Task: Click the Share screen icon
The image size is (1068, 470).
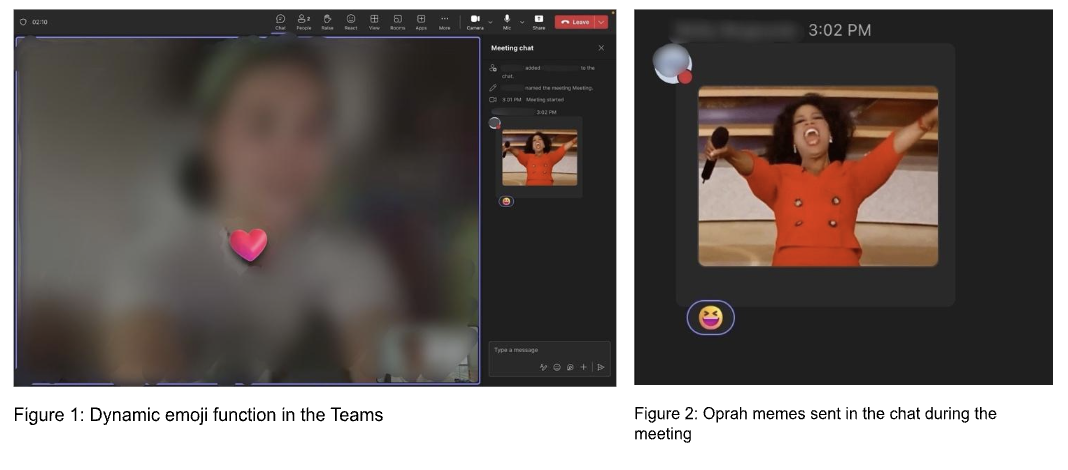Action: 538,21
